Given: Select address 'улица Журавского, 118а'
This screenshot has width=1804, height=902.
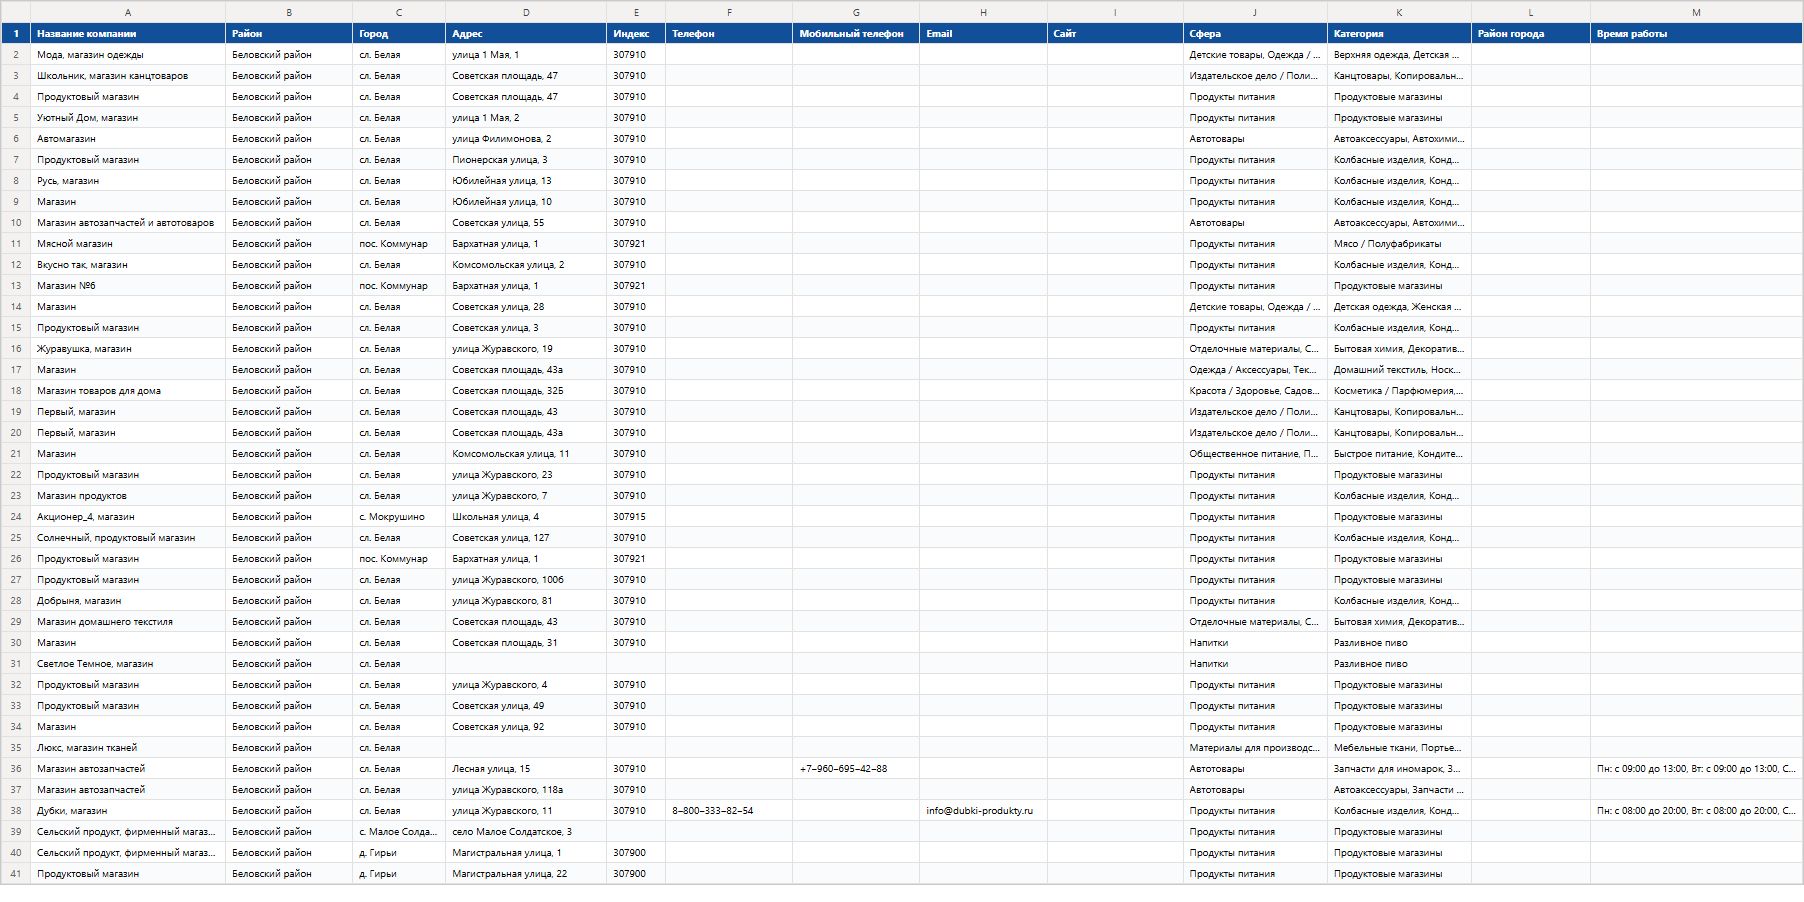Looking at the screenshot, I should tap(526, 790).
